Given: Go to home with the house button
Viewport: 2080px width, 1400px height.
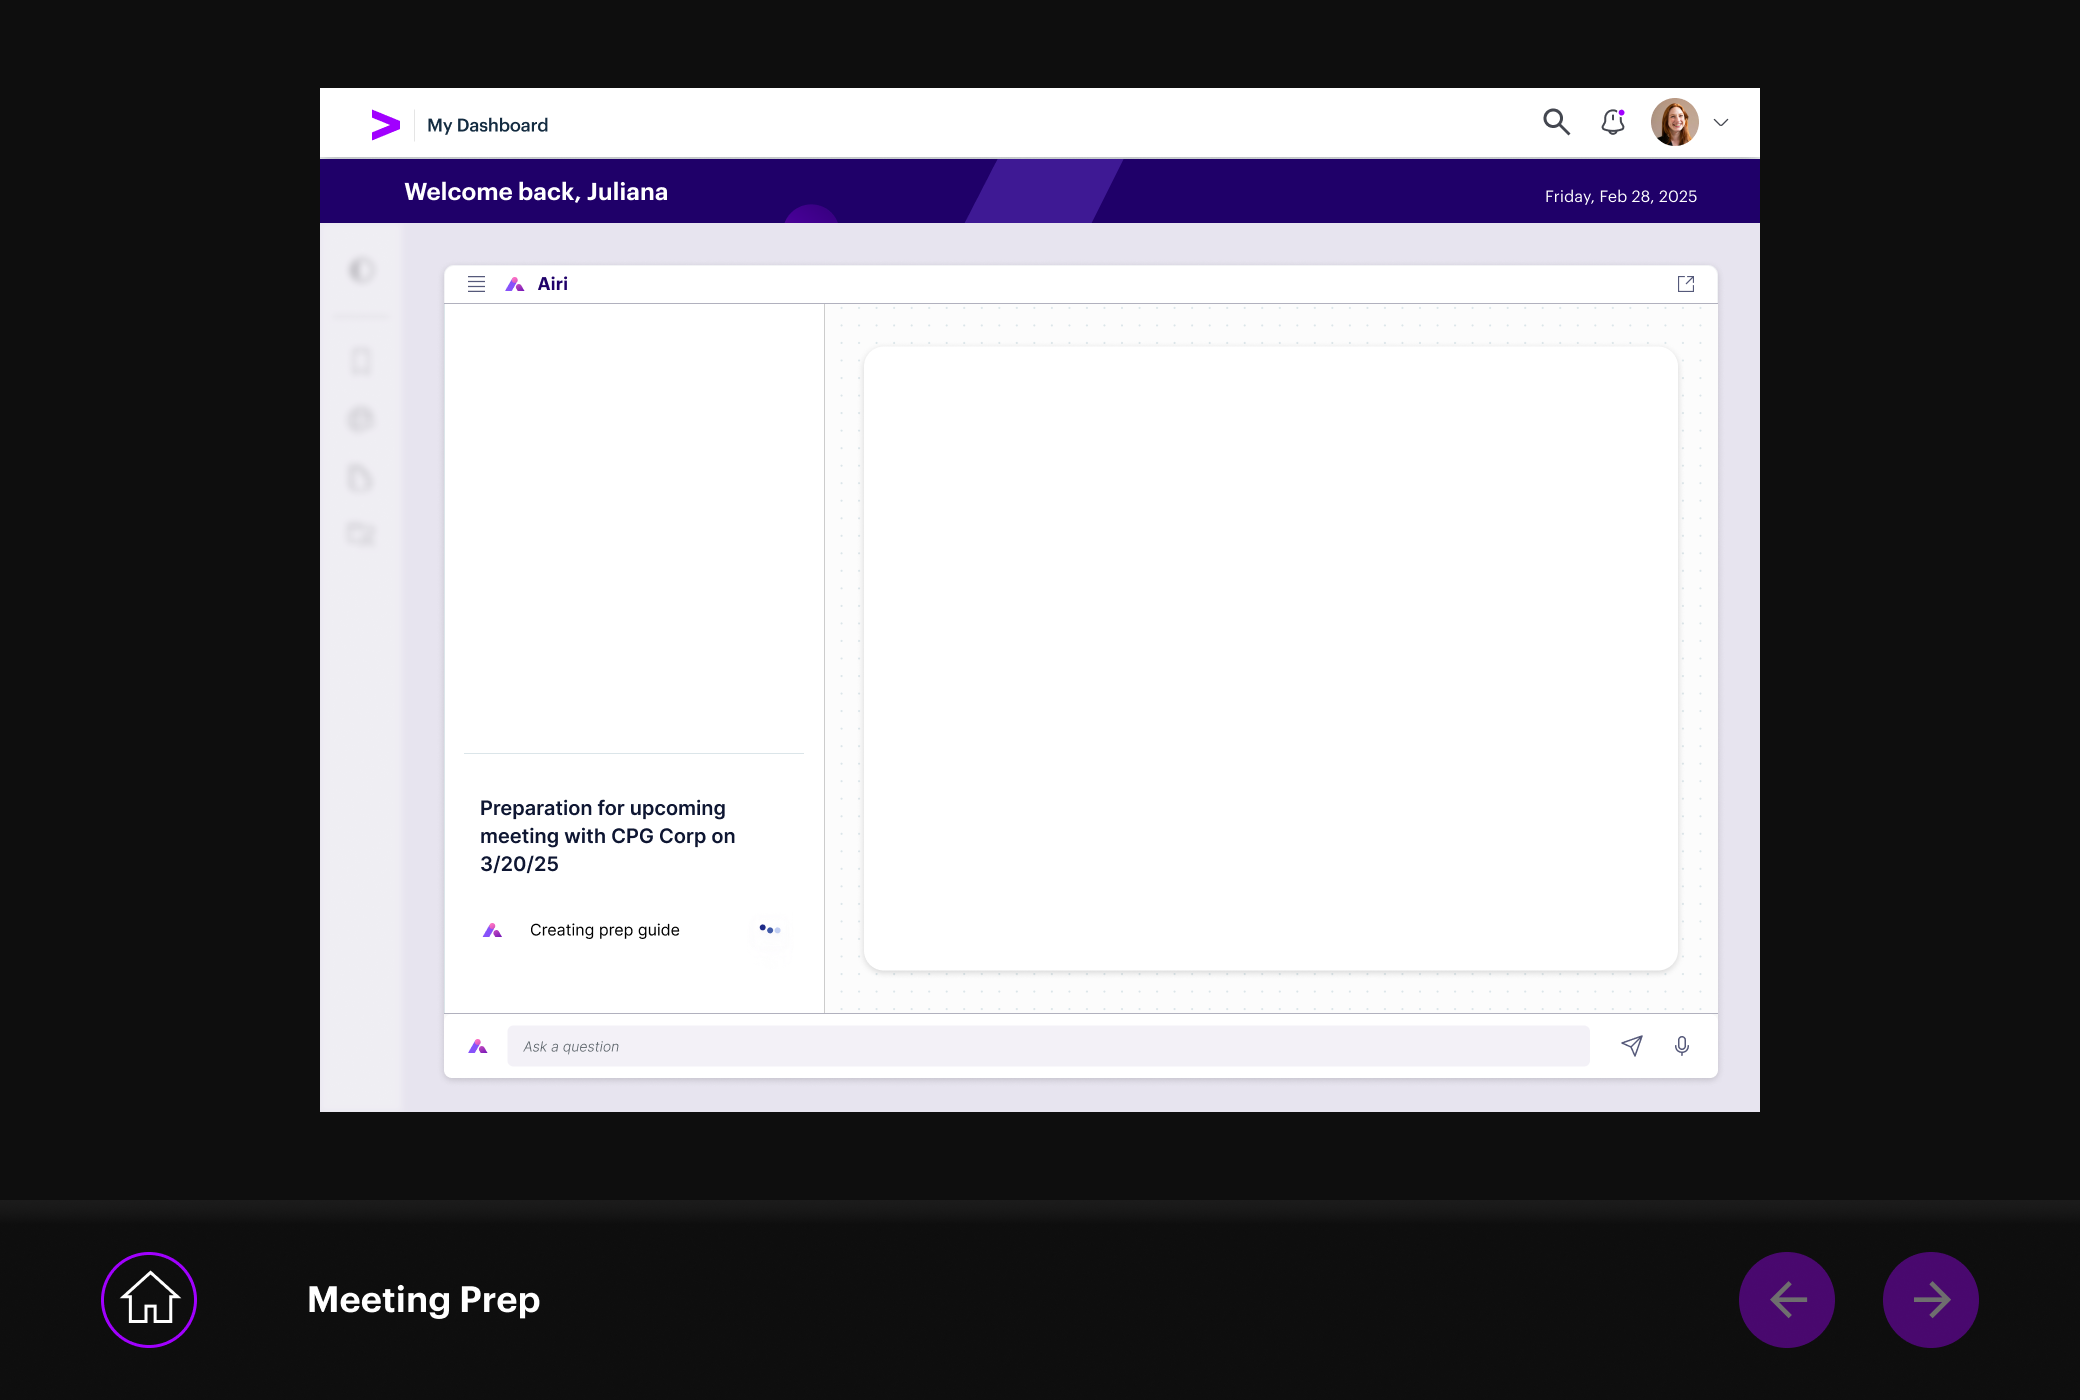Looking at the screenshot, I should [x=149, y=1300].
